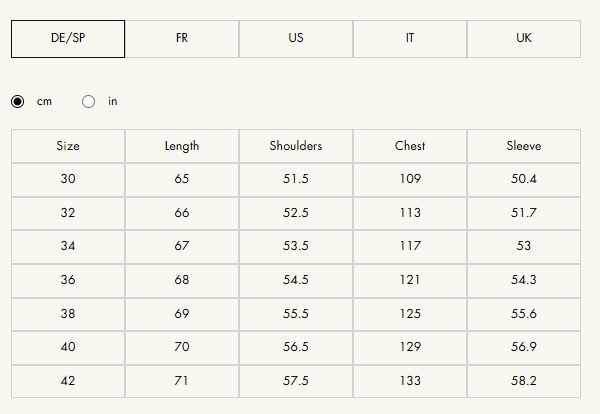The width and height of the screenshot is (600, 414).
Task: Click the Sleeve column header
Action: click(524, 146)
